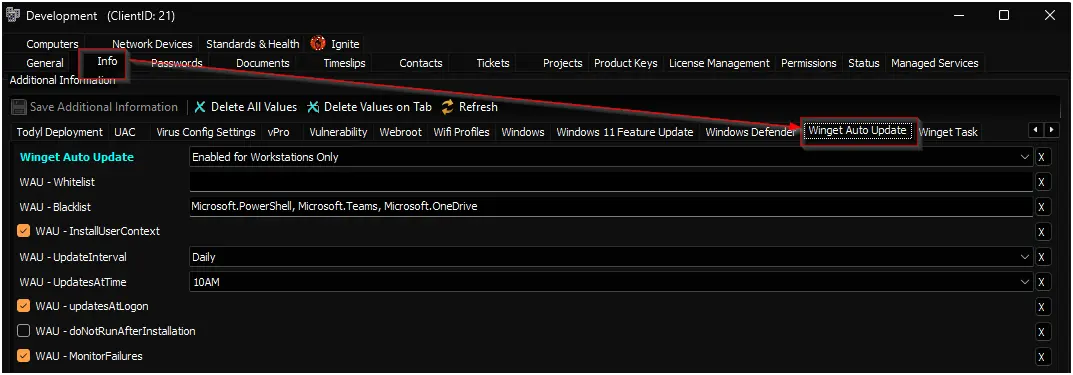Toggle WAU - MonitorFailures checkbox
1073x375 pixels.
tap(24, 356)
